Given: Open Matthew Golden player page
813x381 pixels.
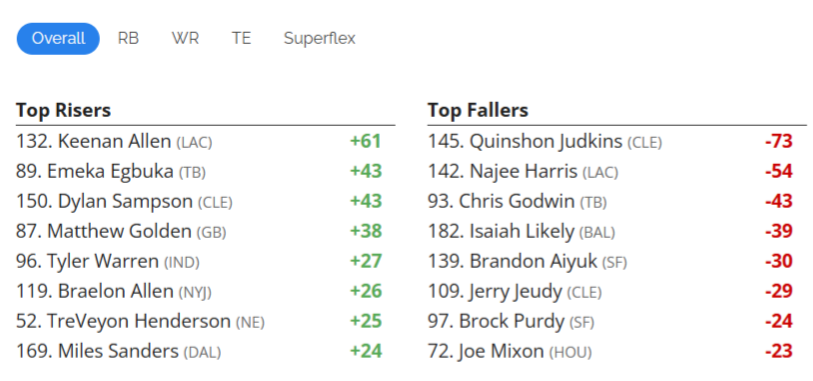Looking at the screenshot, I should 119,231.
